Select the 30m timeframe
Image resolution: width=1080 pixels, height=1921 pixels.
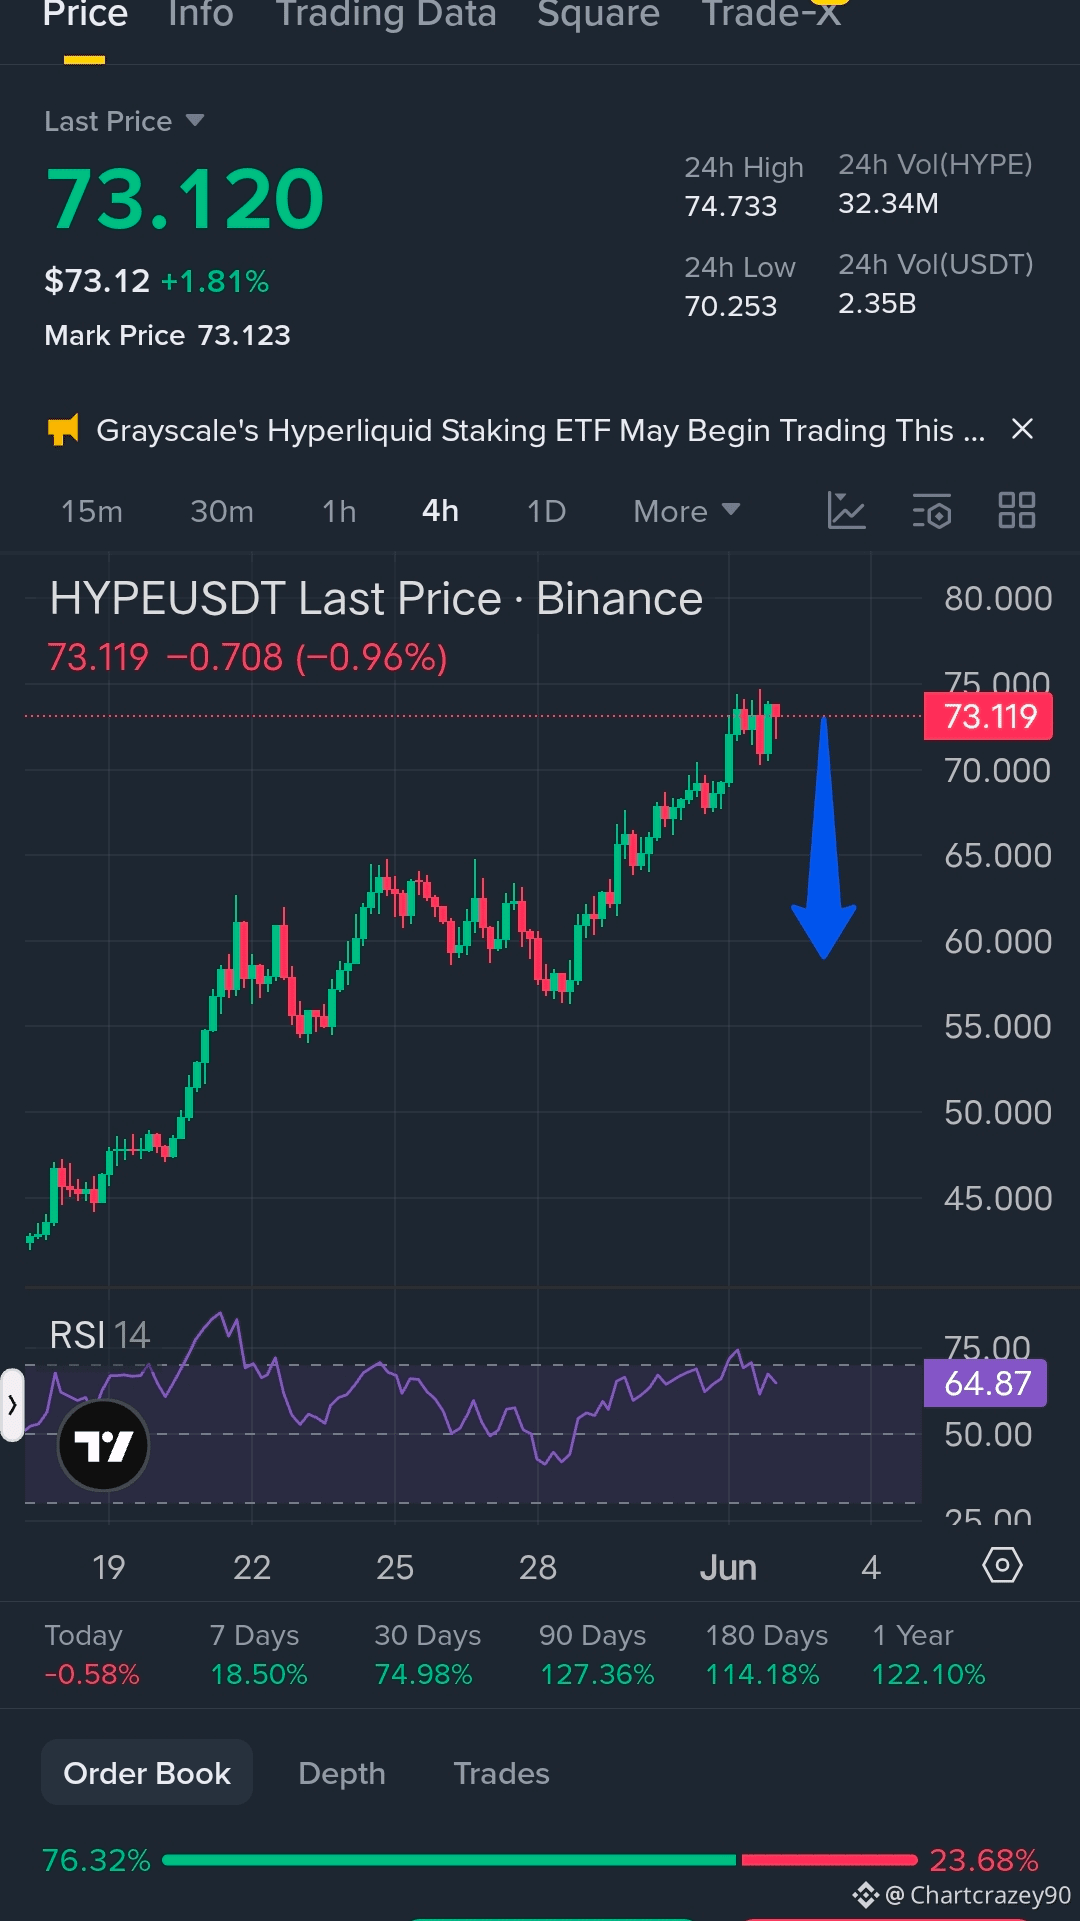pos(222,511)
